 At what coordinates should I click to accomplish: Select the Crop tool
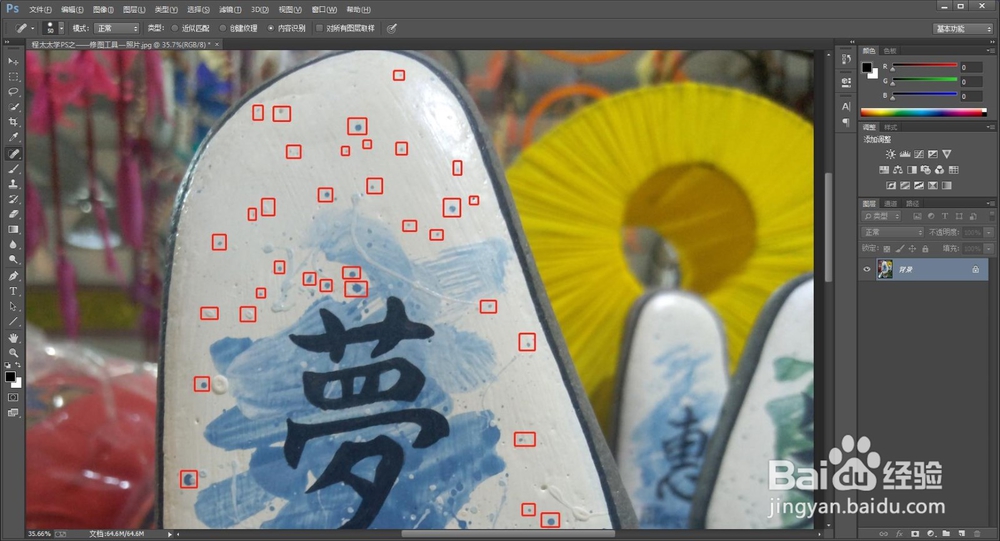coord(13,122)
